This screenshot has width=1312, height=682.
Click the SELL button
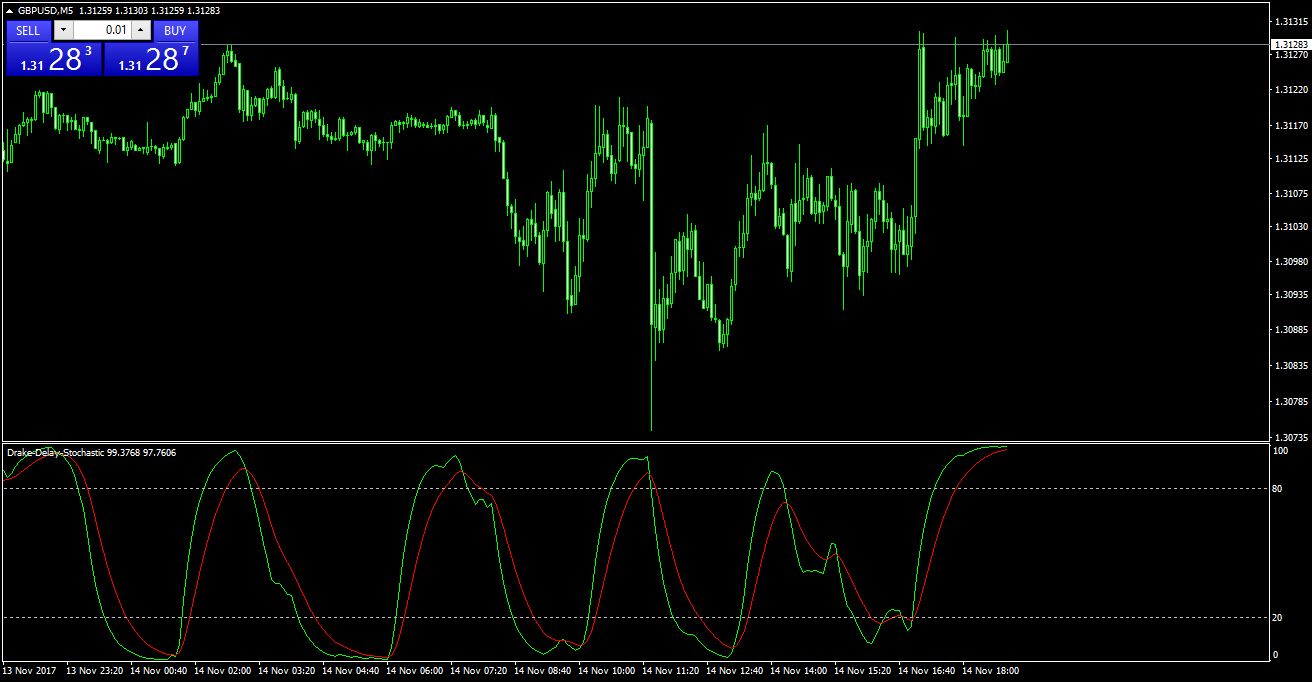29,30
